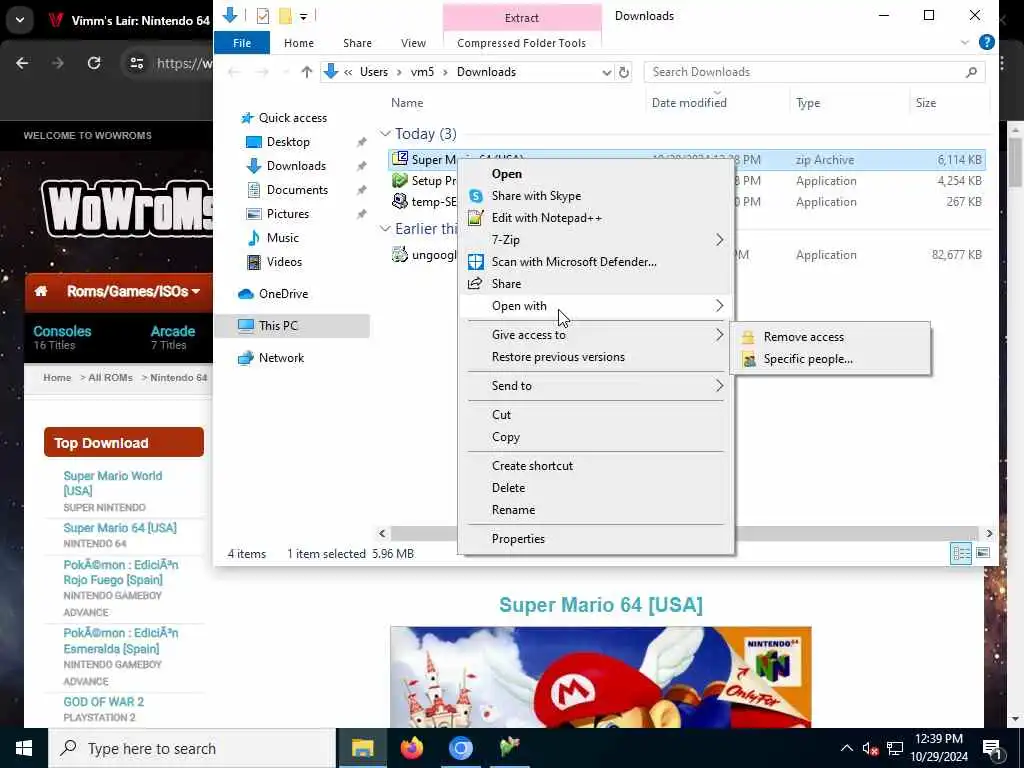Click the Remove access lock icon
1024x768 pixels.
[748, 337]
